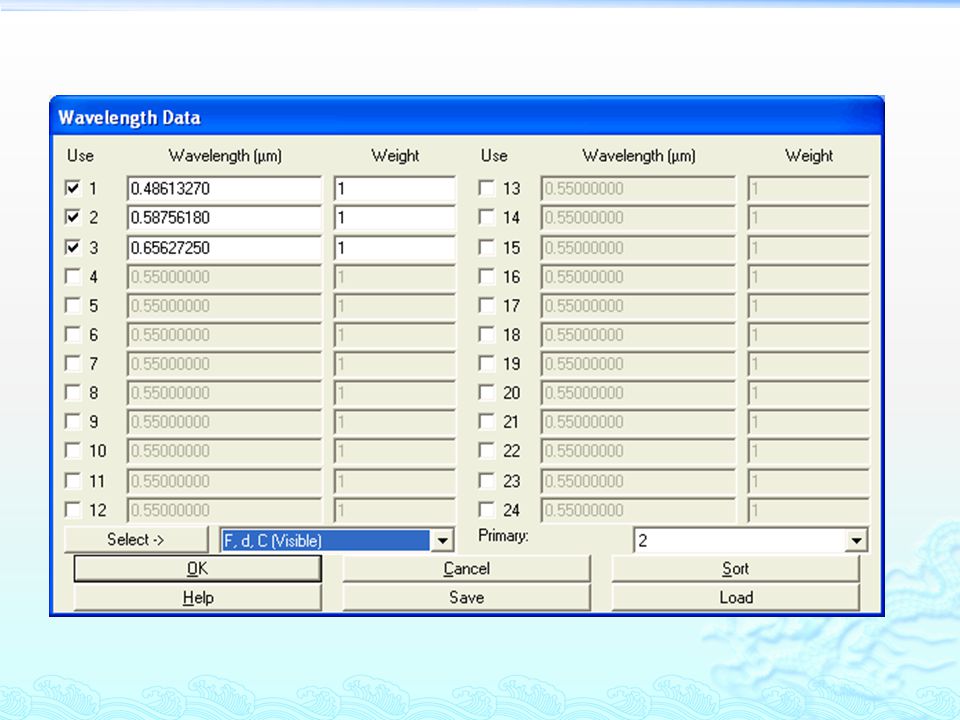Turn on wavelength 21 checkbox
Viewport: 960px width, 720px height.
[x=486, y=421]
